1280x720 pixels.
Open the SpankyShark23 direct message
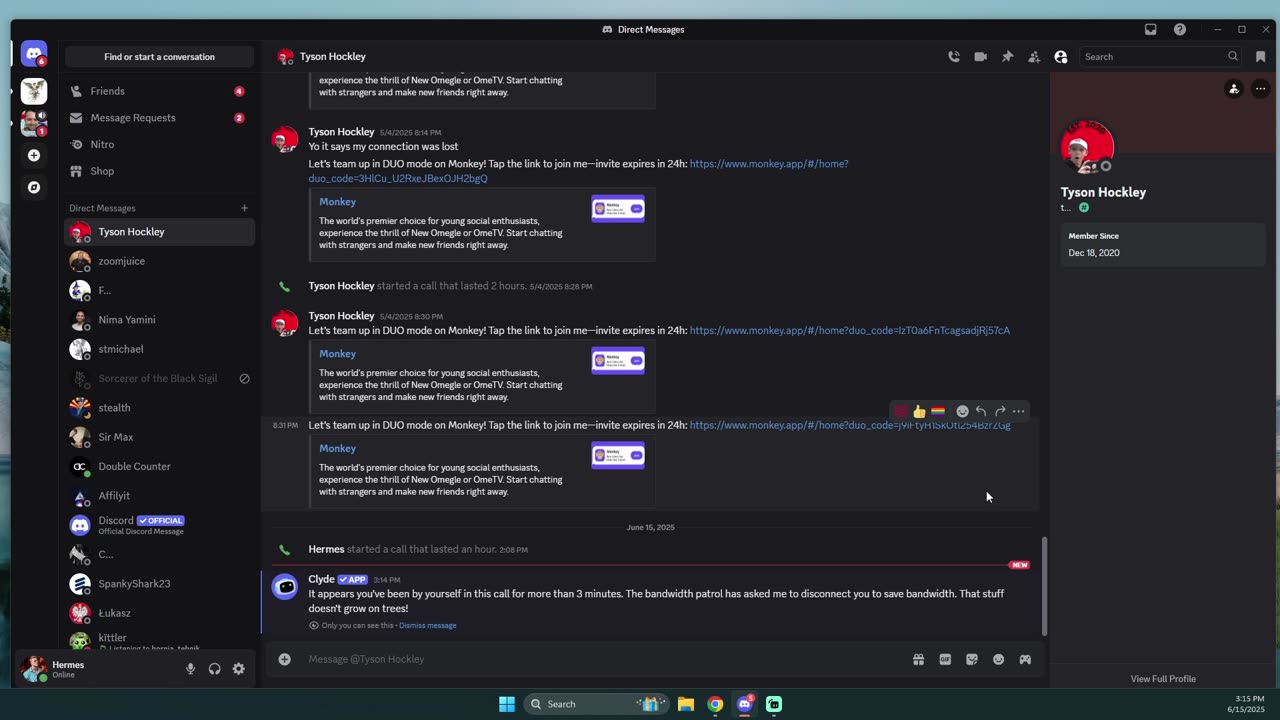coord(160,583)
